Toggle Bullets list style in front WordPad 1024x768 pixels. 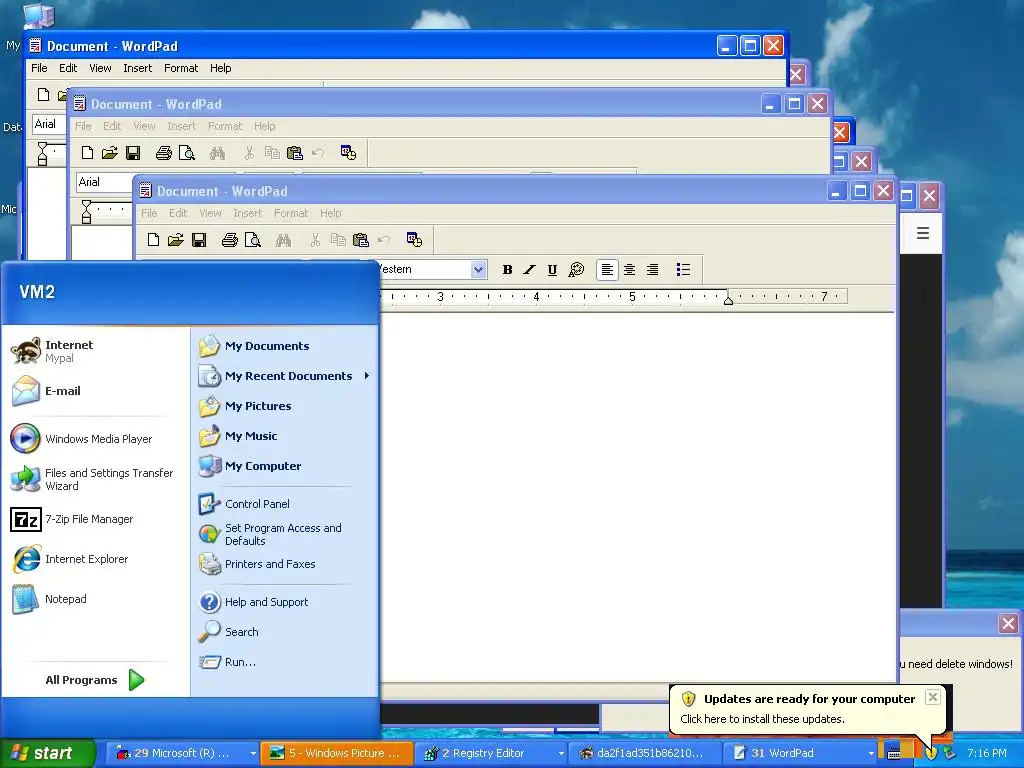click(683, 270)
